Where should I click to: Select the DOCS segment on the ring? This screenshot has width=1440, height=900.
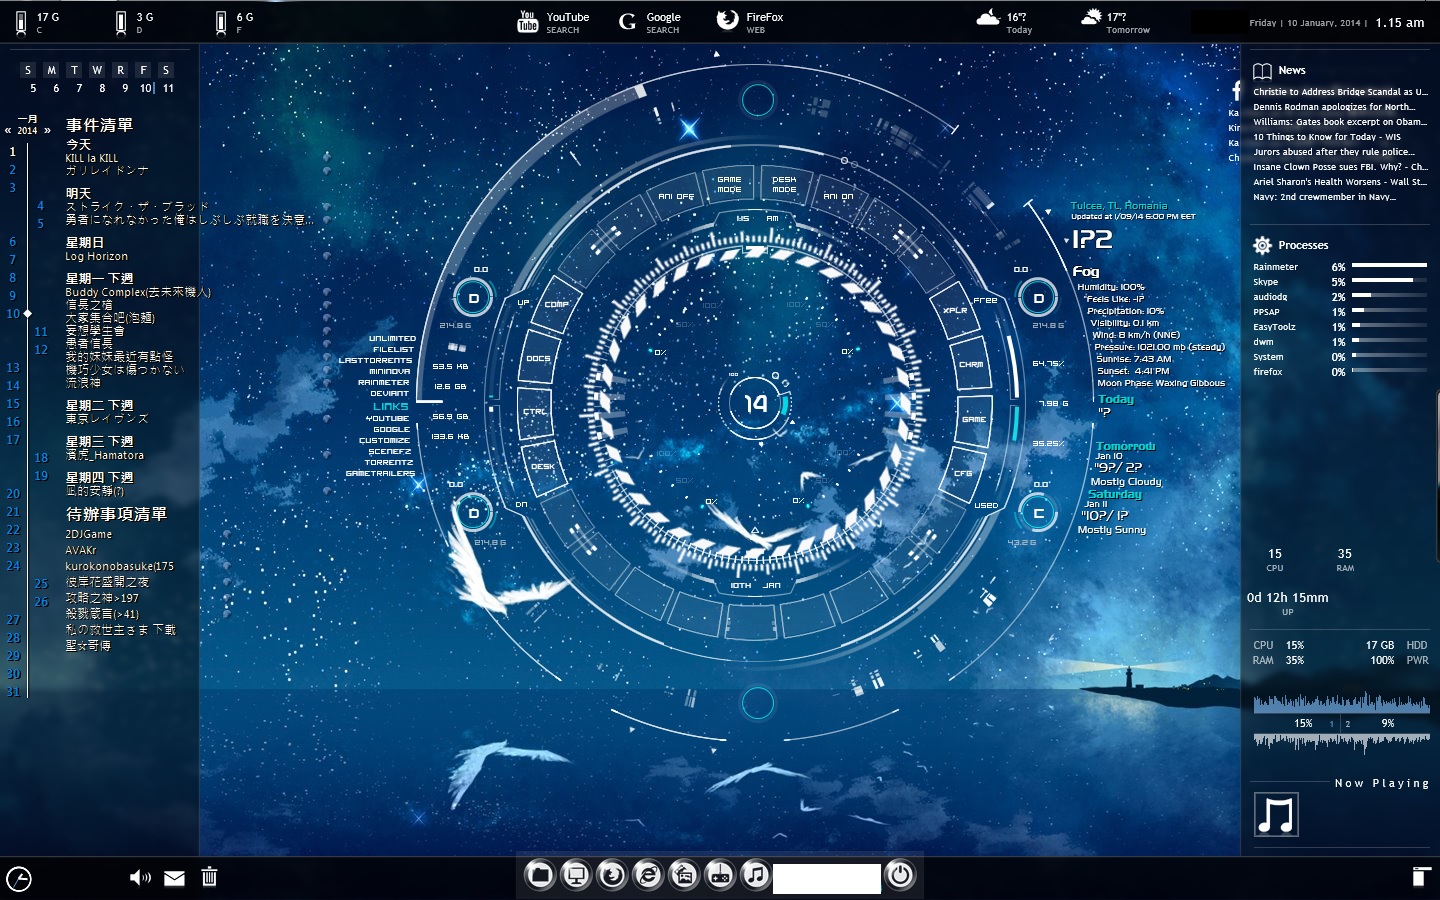tap(538, 358)
